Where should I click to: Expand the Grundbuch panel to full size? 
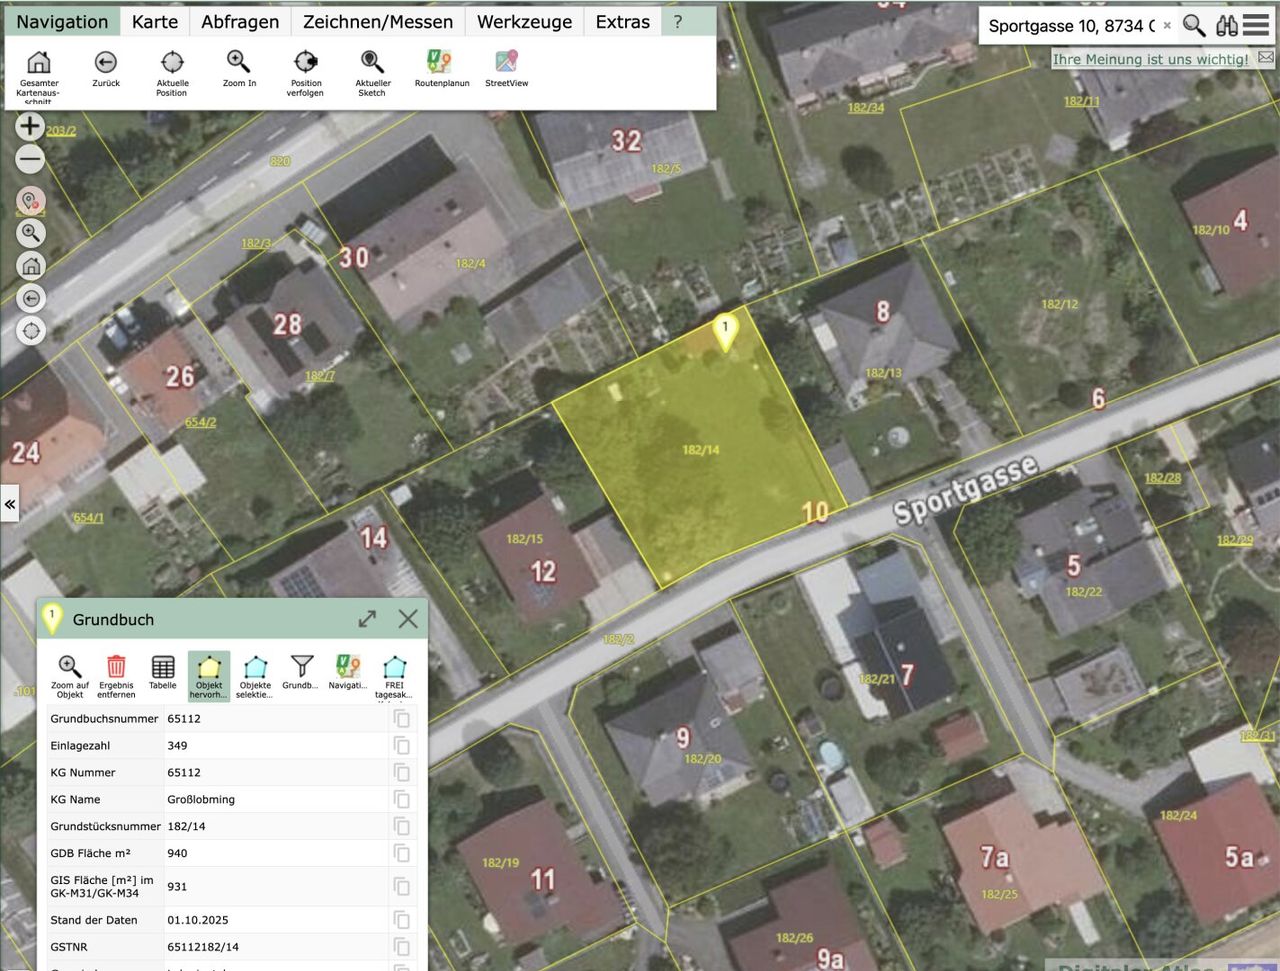367,619
